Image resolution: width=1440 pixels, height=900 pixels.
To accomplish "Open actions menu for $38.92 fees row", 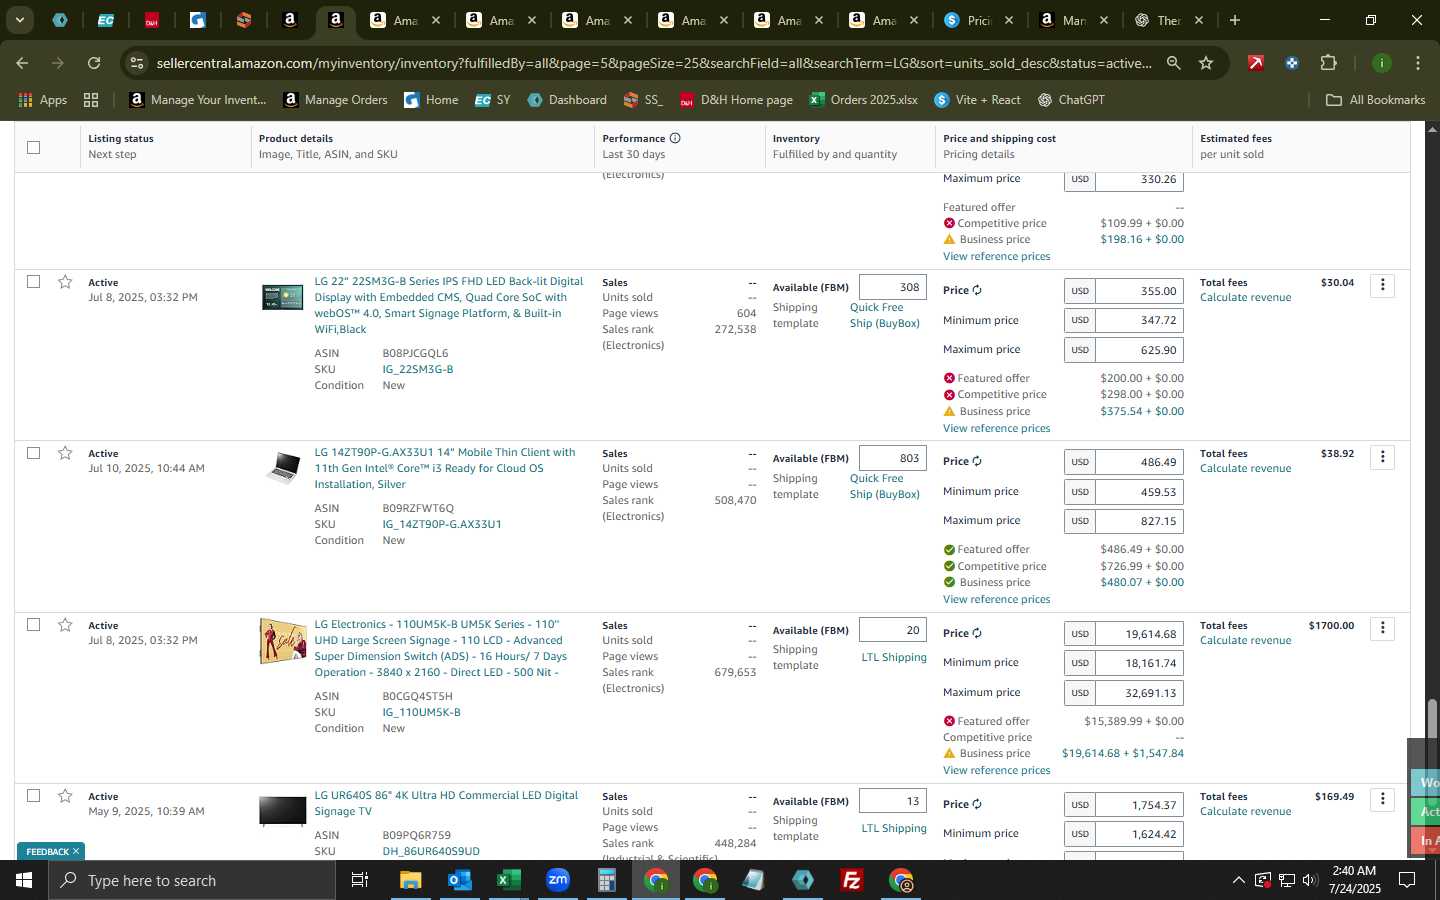I will 1383,457.
